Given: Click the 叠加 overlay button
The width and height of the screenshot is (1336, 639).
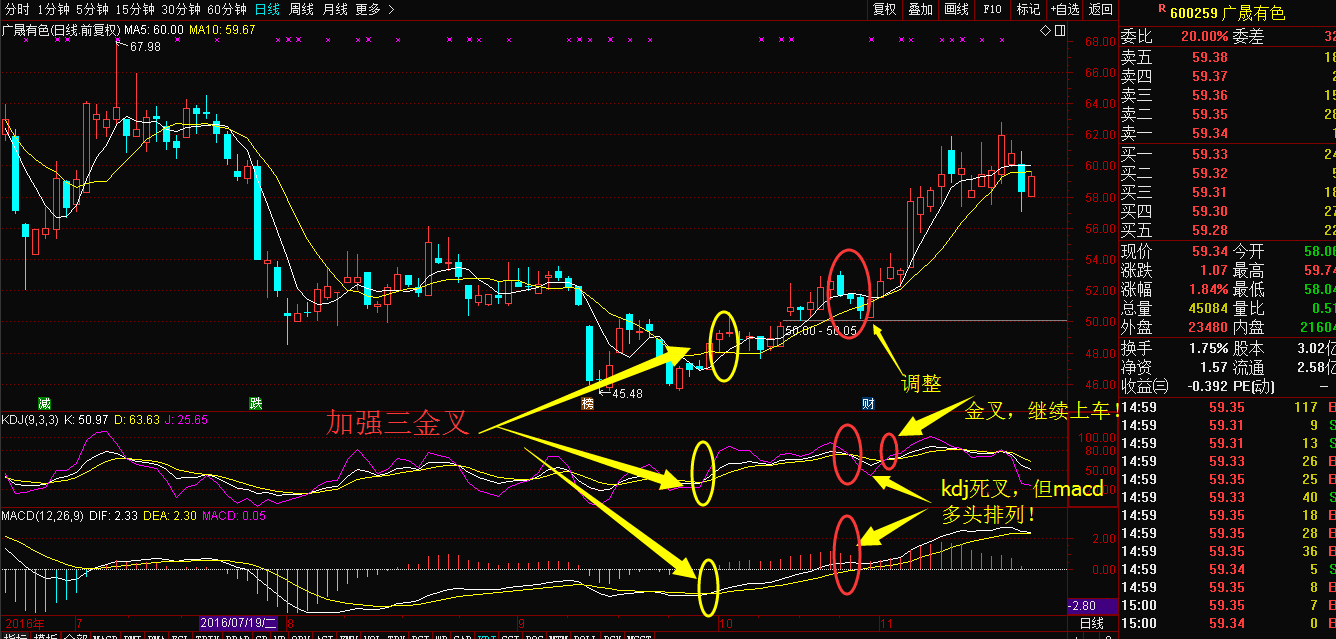Looking at the screenshot, I should coord(920,9).
